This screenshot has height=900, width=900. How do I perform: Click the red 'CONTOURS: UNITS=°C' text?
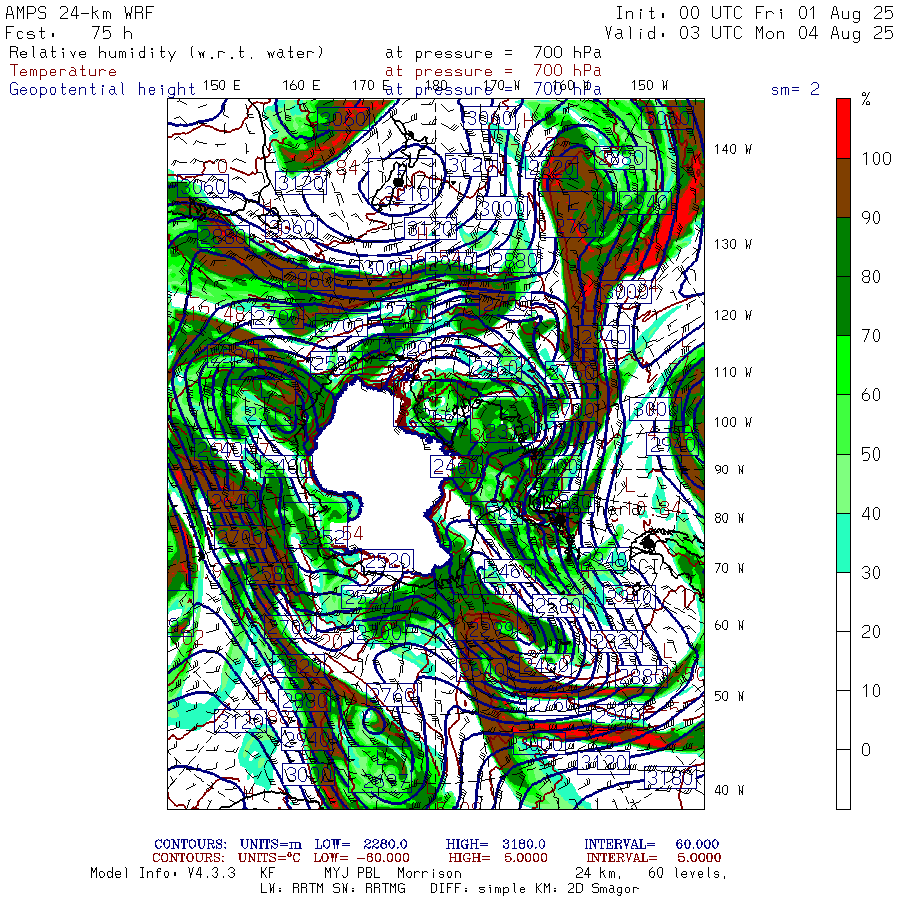[226, 858]
